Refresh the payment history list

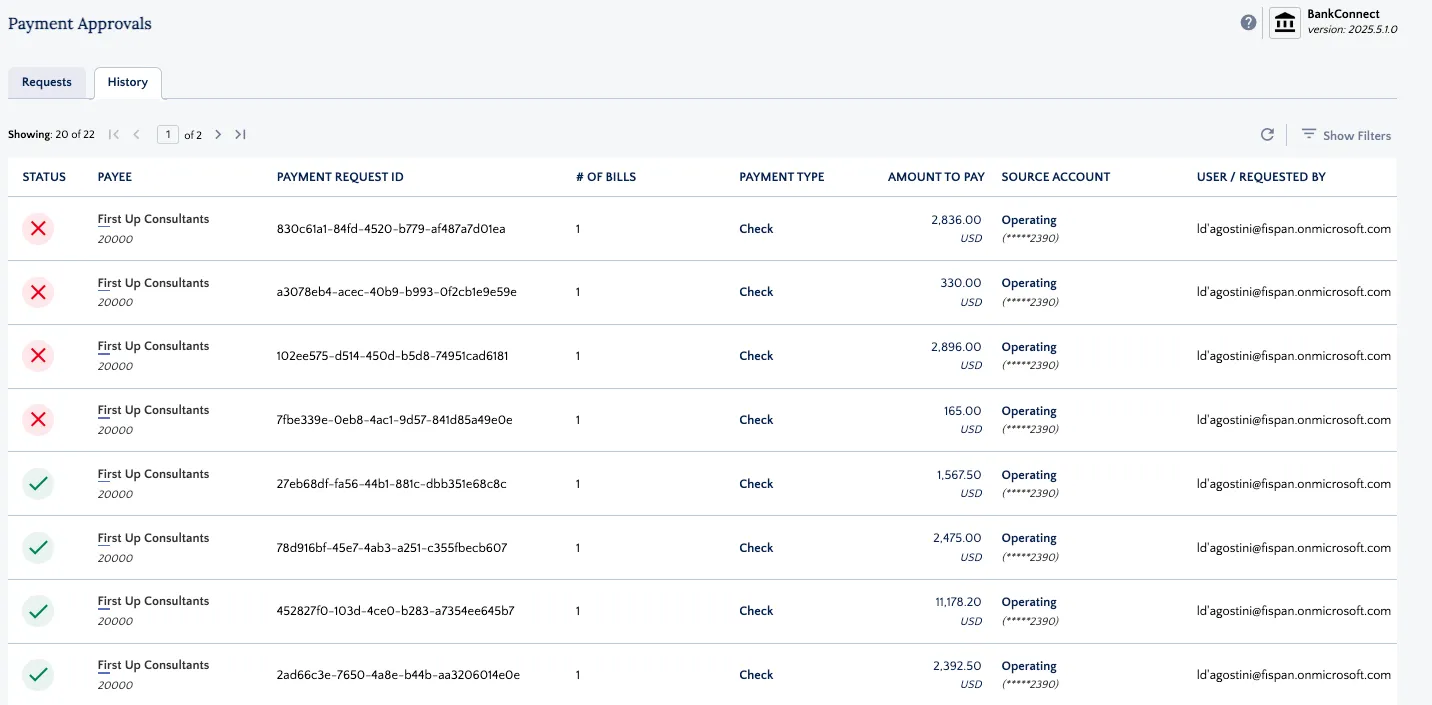(x=1267, y=134)
